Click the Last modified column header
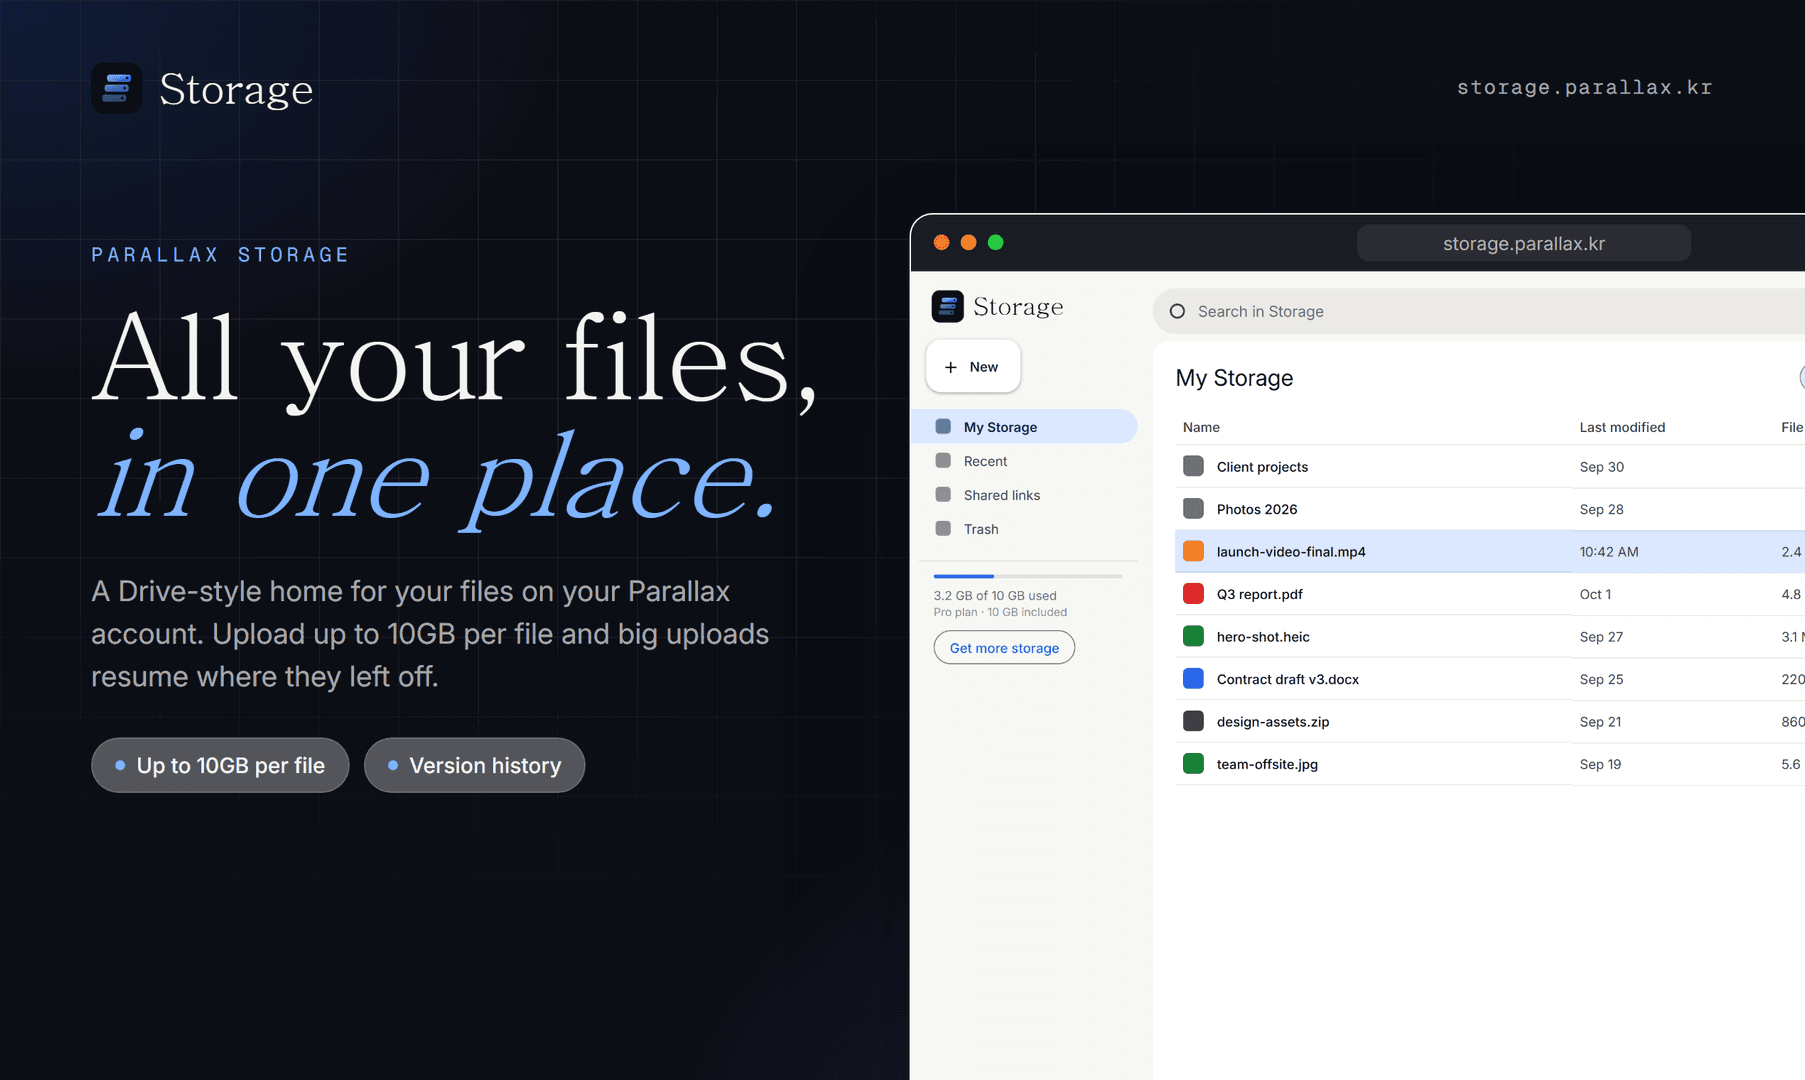The height and width of the screenshot is (1080, 1805). [x=1622, y=427]
